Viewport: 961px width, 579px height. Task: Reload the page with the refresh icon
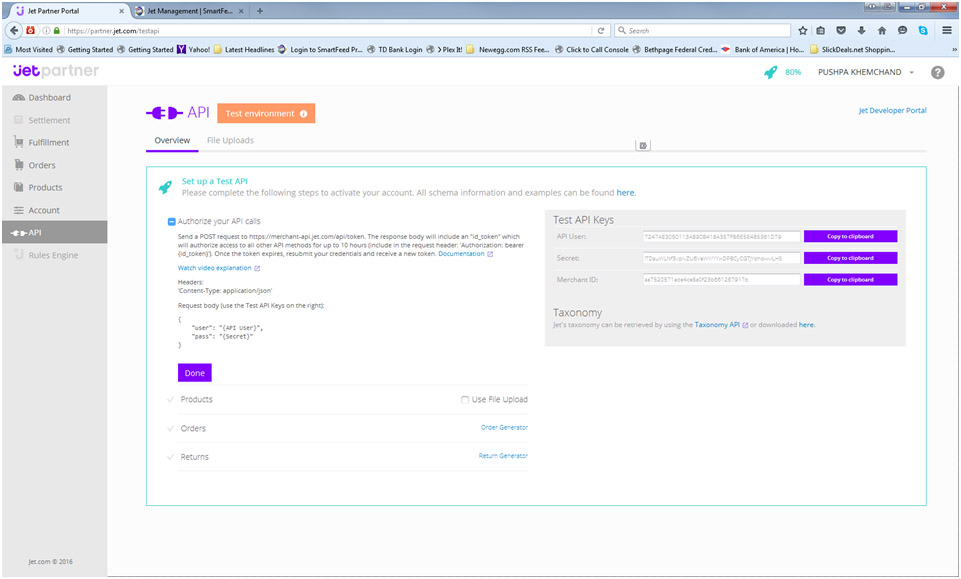click(601, 31)
